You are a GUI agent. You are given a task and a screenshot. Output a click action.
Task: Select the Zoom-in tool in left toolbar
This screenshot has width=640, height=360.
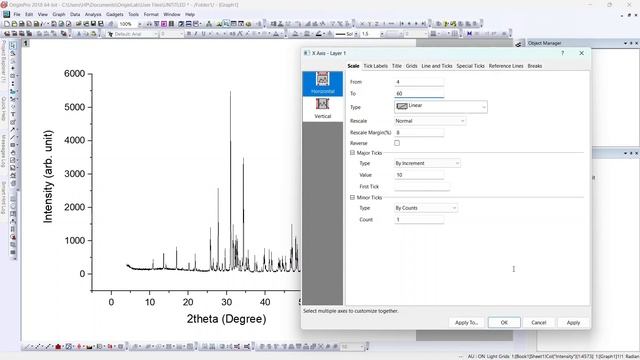click(13, 53)
